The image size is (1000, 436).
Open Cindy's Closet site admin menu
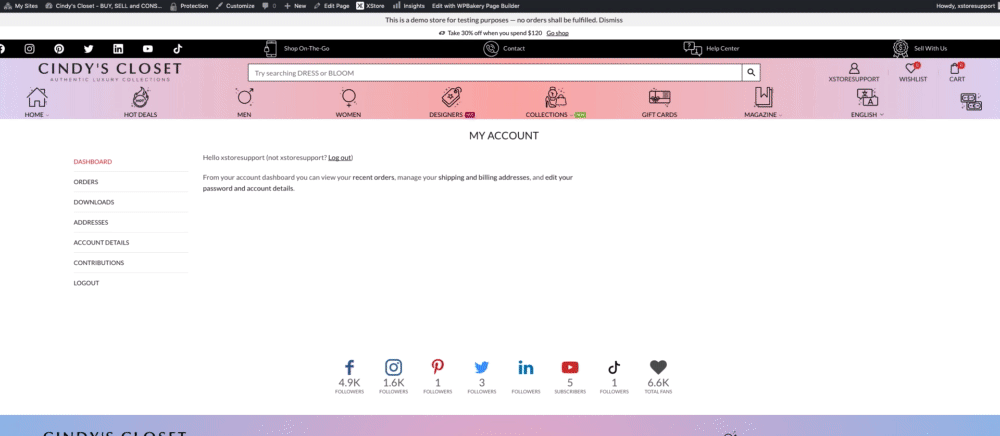click(103, 6)
